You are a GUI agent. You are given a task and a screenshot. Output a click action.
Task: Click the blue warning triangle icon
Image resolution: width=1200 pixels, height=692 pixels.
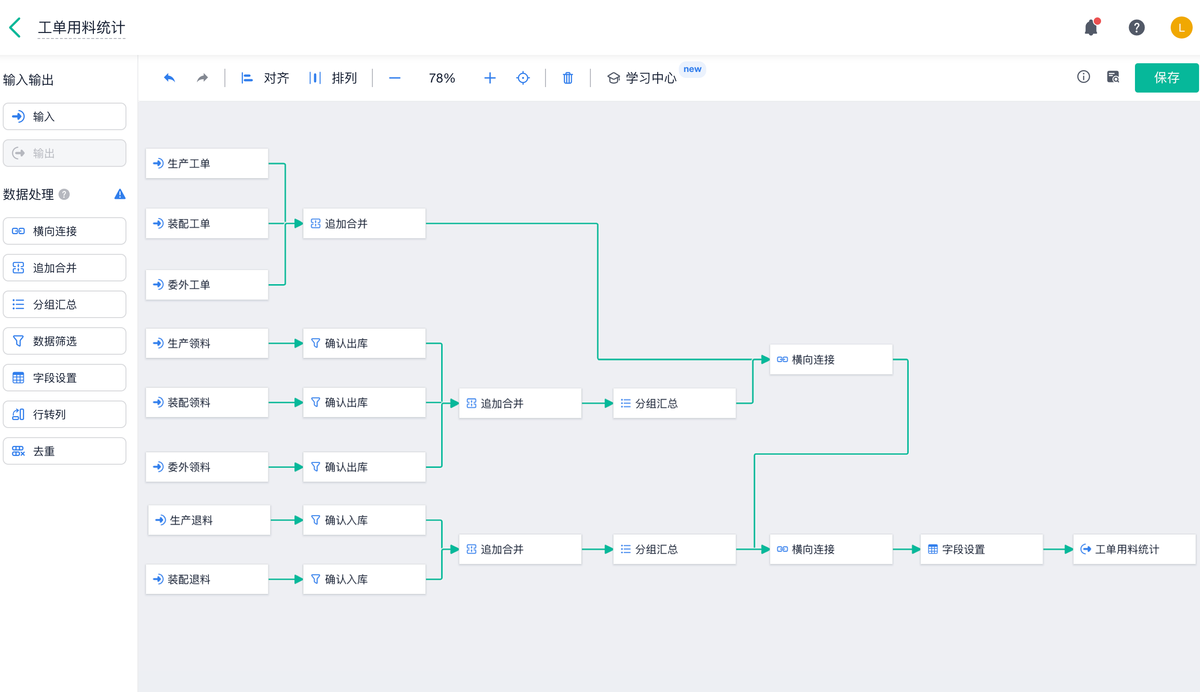point(120,194)
